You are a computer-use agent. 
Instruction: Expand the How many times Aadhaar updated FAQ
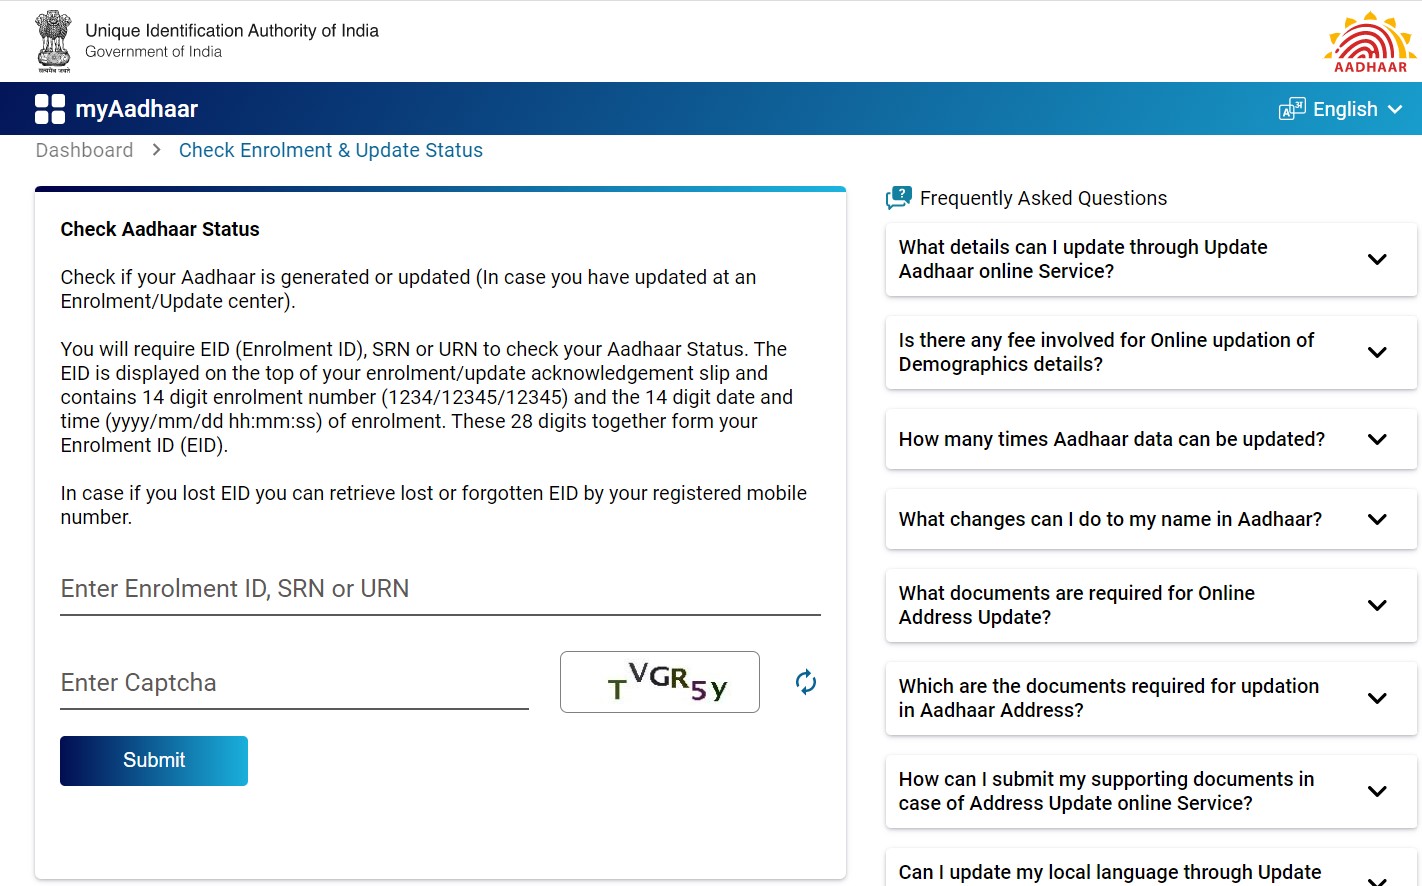click(x=1376, y=439)
